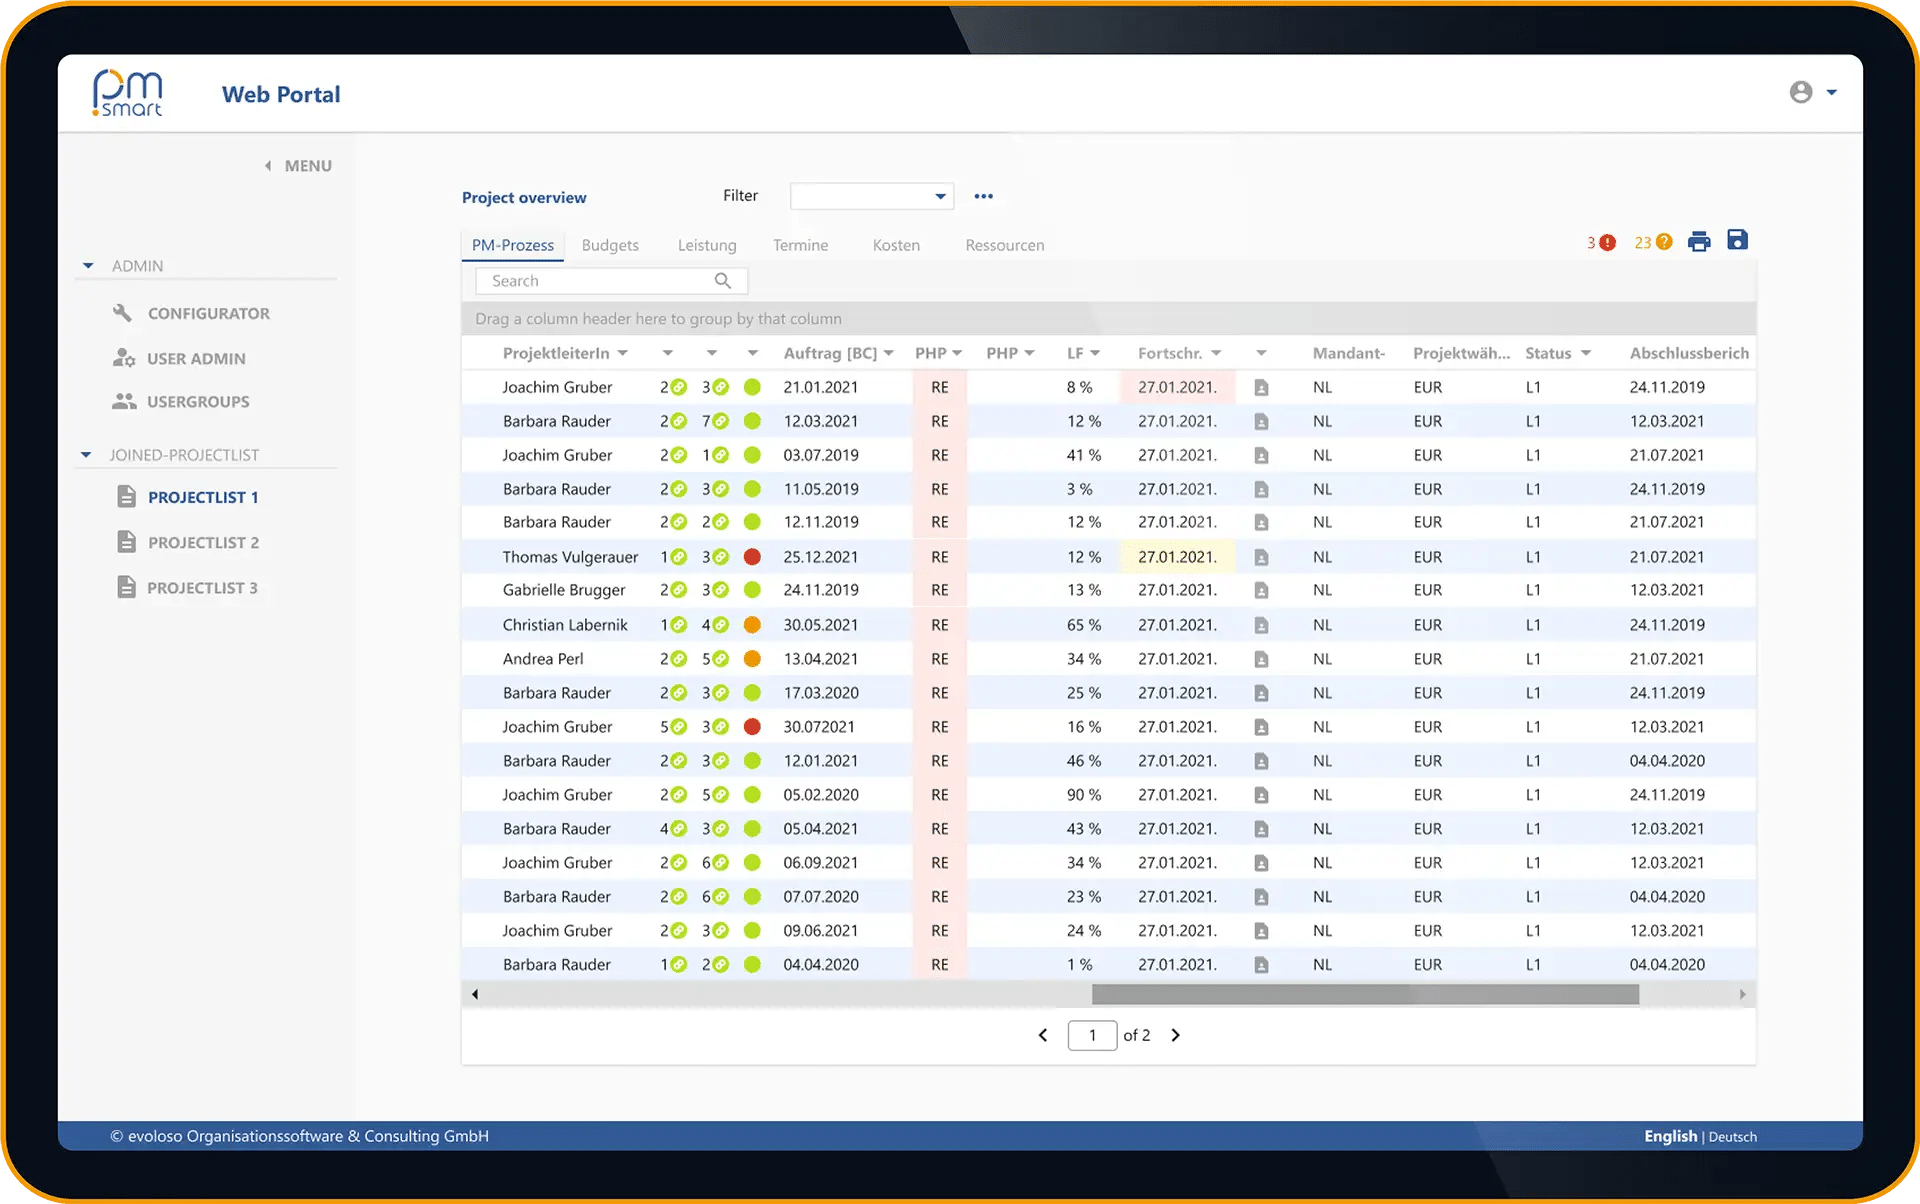Viewport: 1920px width, 1204px height.
Task: Switch to the Ressourcen tab
Action: pos(1004,245)
